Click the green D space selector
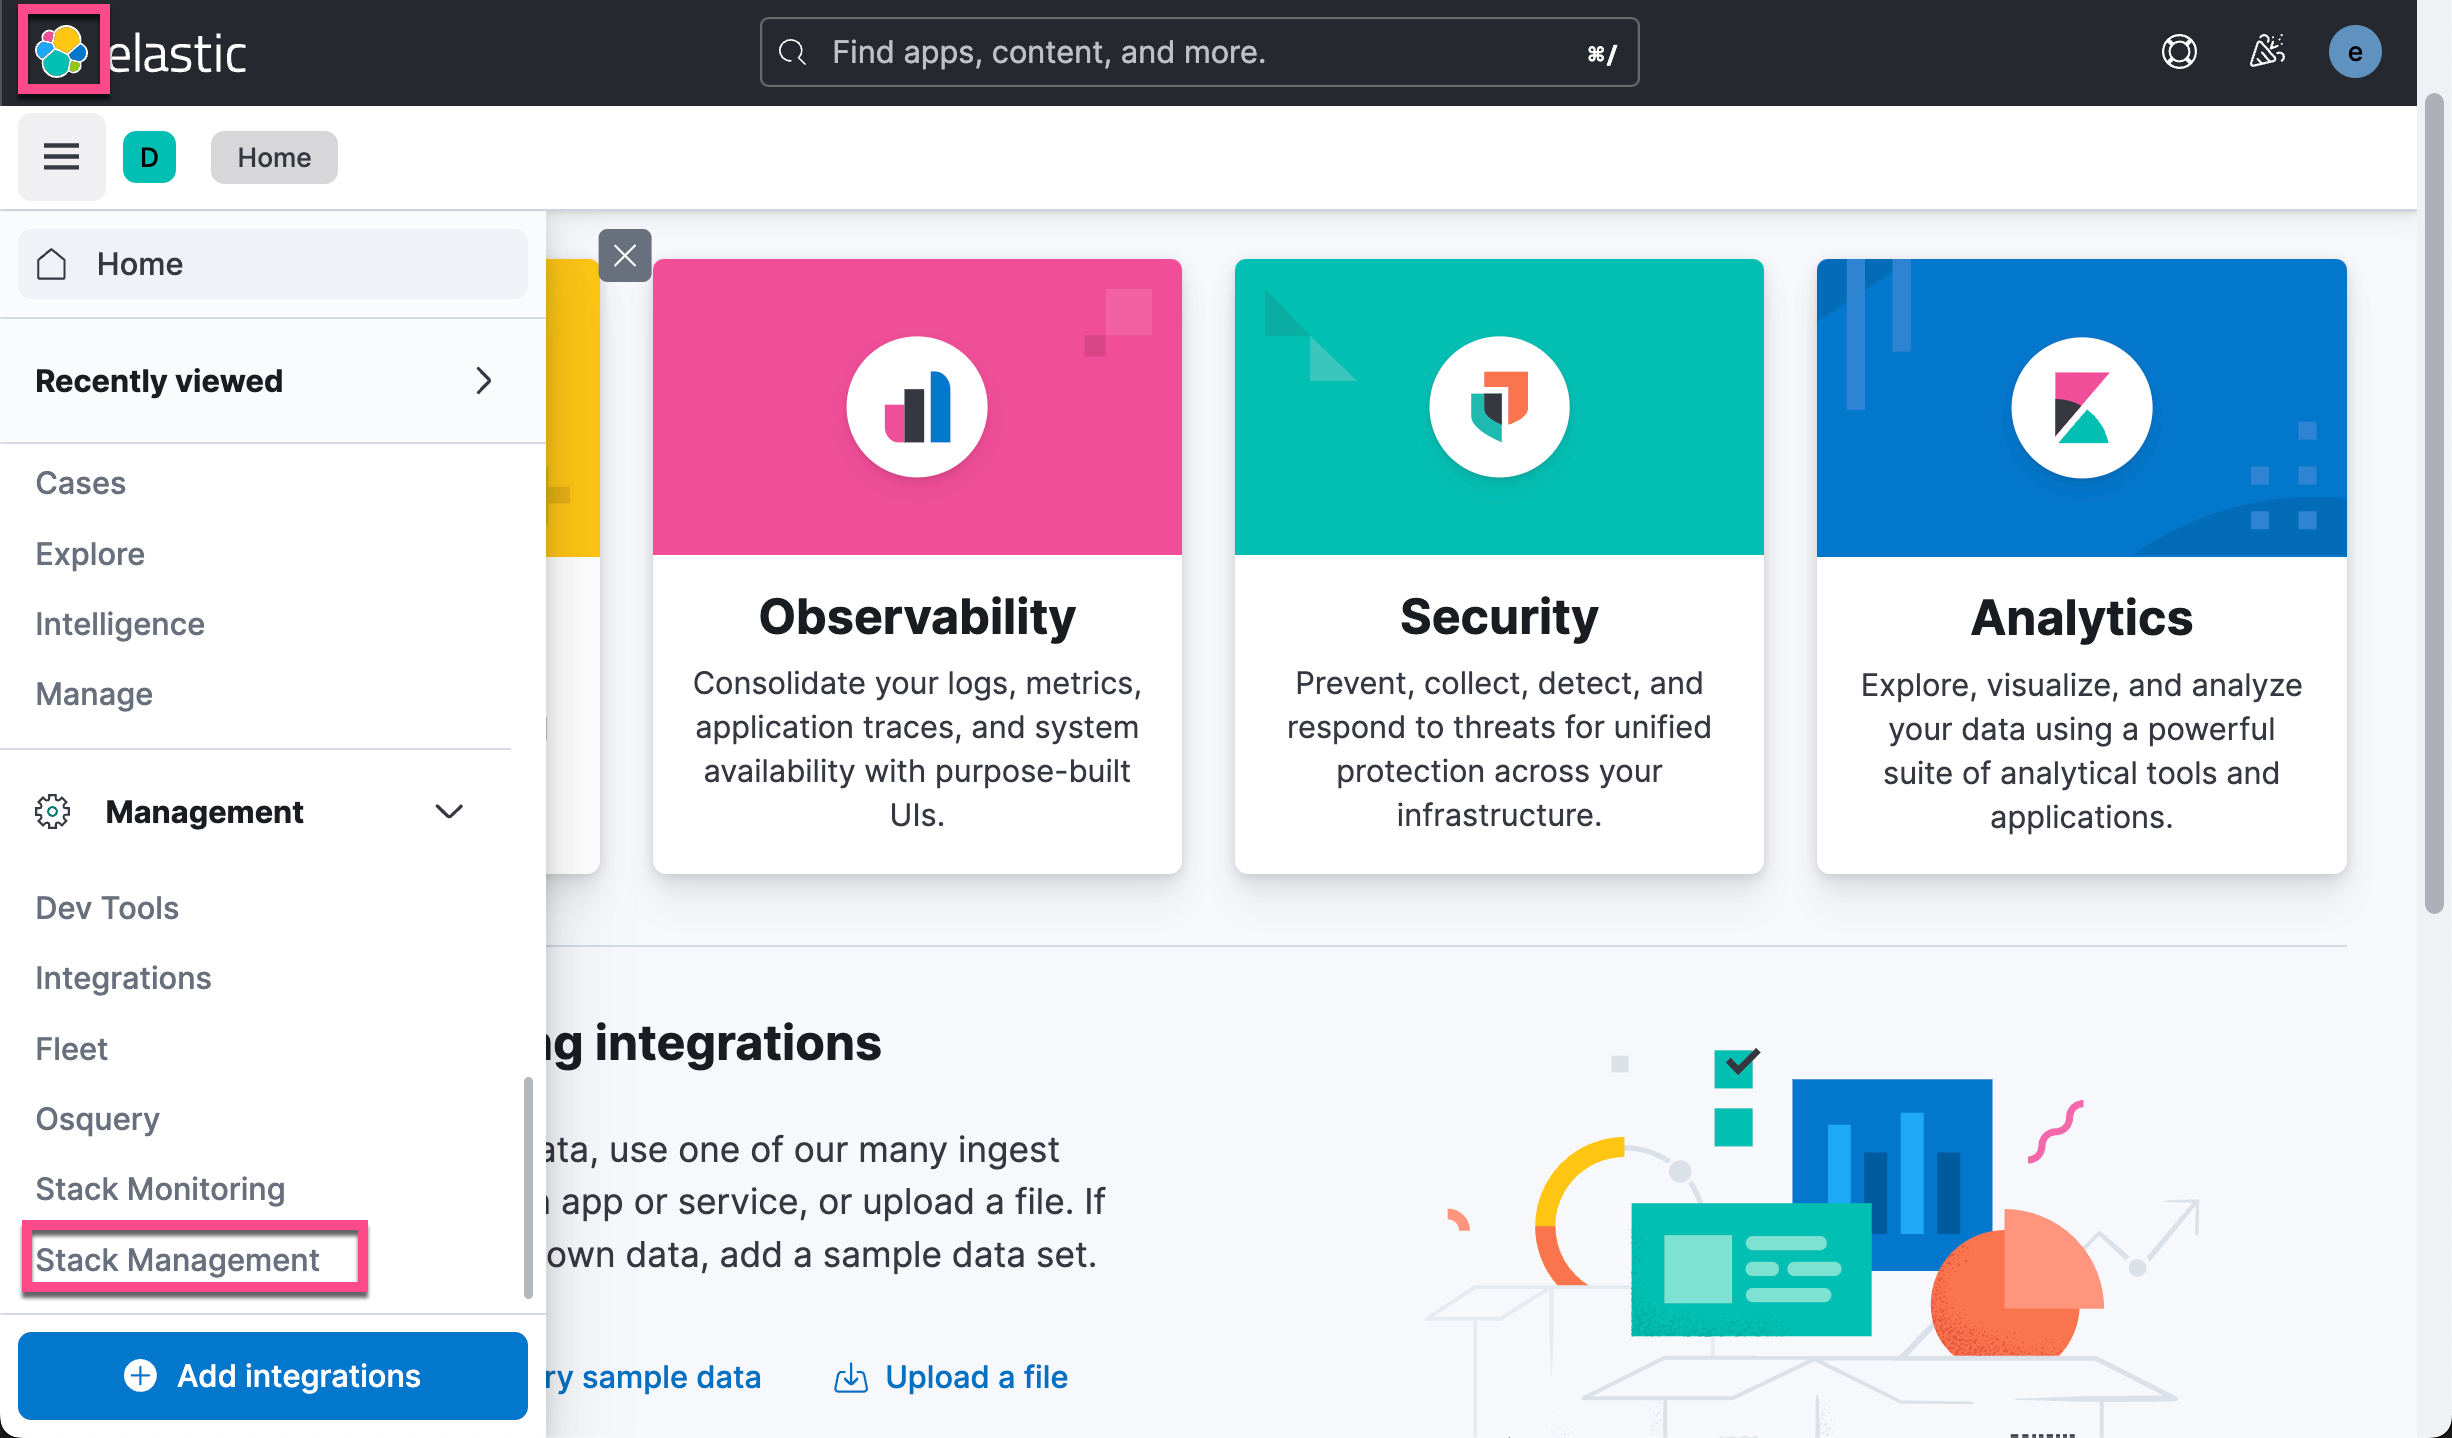This screenshot has width=2452, height=1438. coord(149,157)
